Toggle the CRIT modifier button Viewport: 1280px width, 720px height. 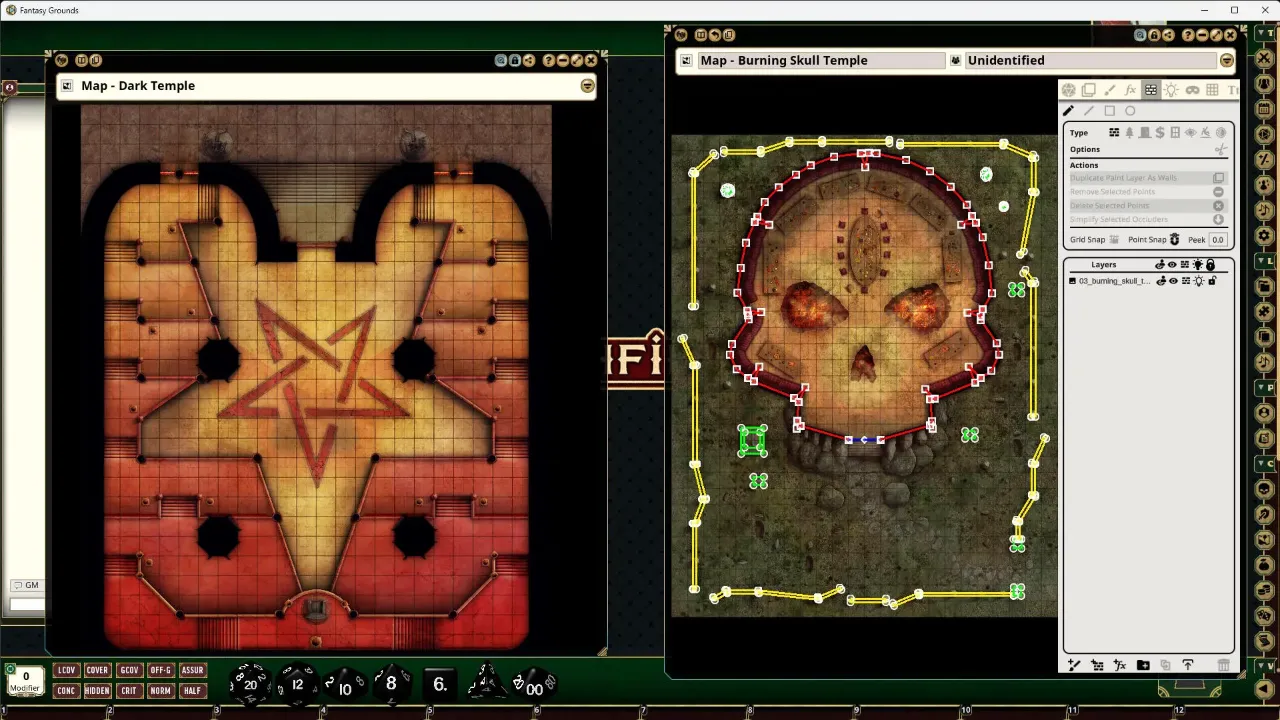[x=129, y=690]
